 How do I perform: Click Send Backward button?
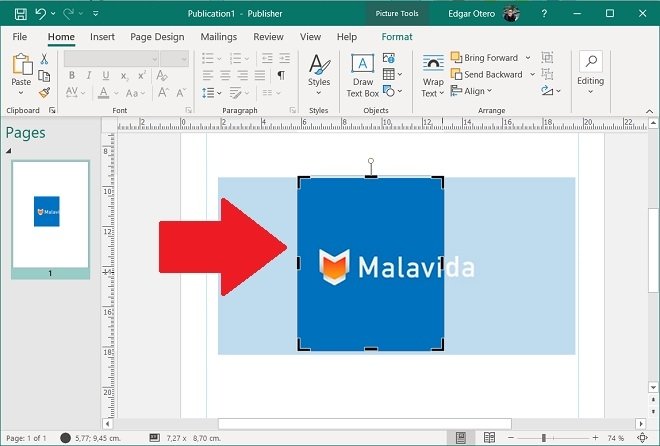point(487,74)
